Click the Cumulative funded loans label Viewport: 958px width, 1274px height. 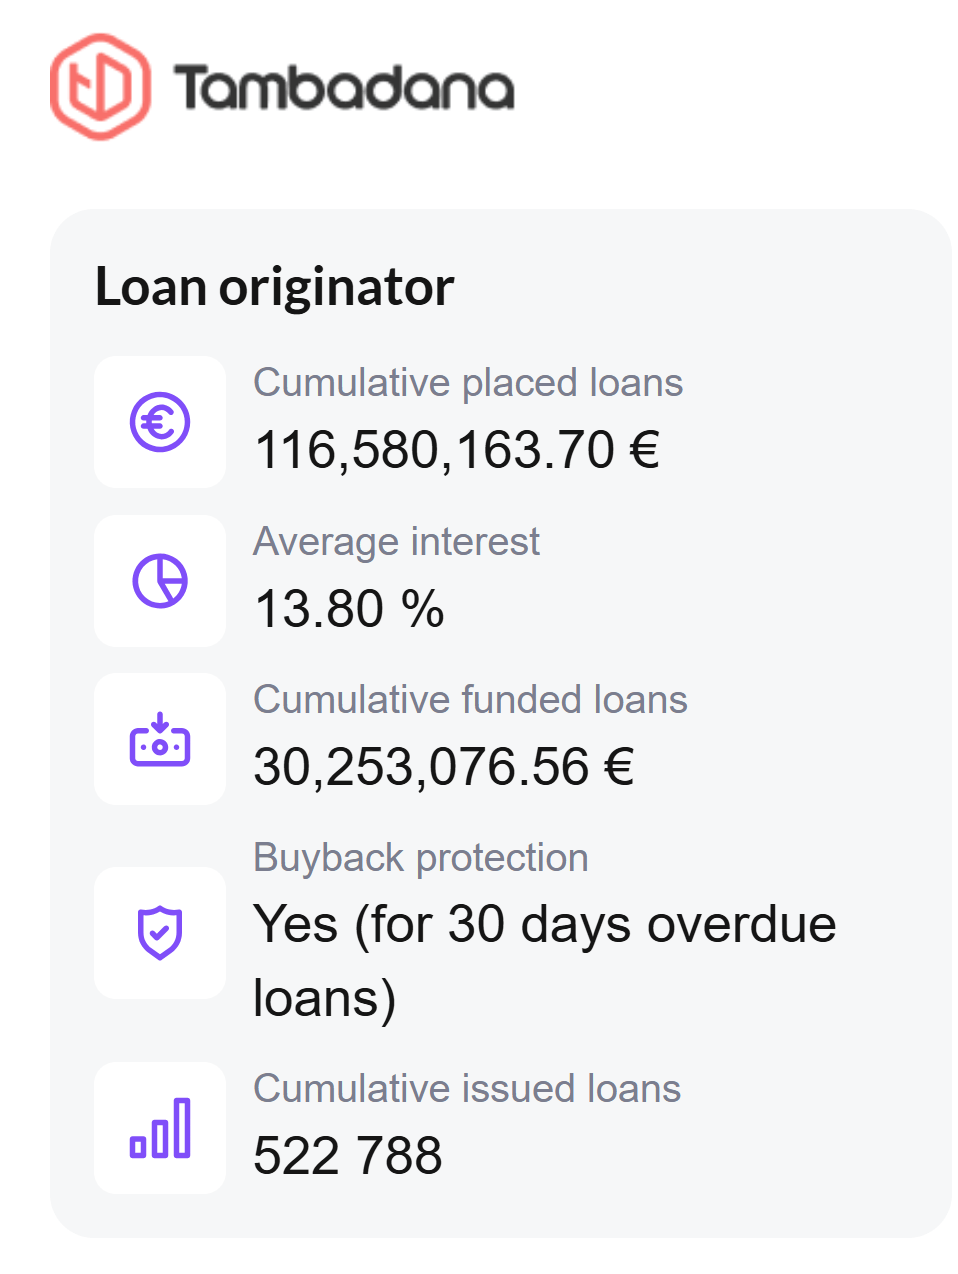click(x=470, y=700)
